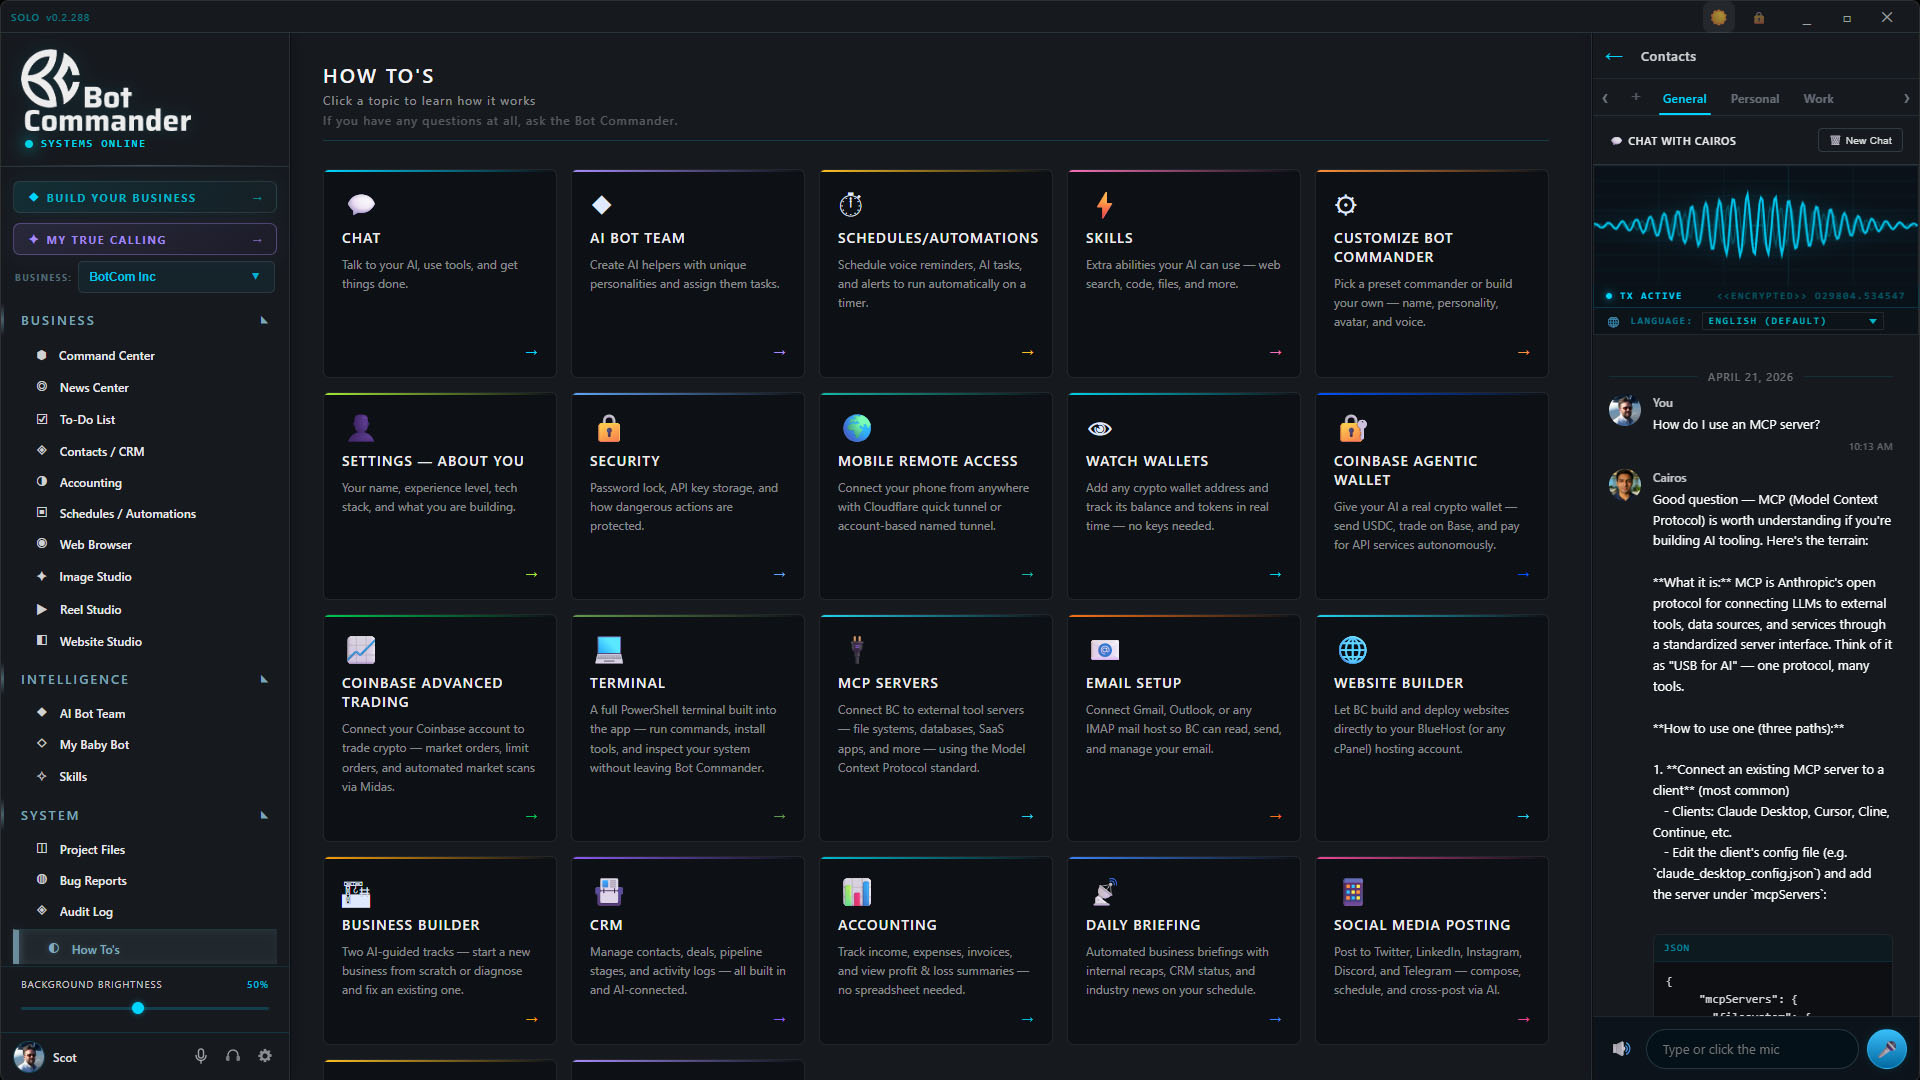Image resolution: width=1920 pixels, height=1080 pixels.
Task: Click the Project Files sidebar icon
Action: coord(42,849)
